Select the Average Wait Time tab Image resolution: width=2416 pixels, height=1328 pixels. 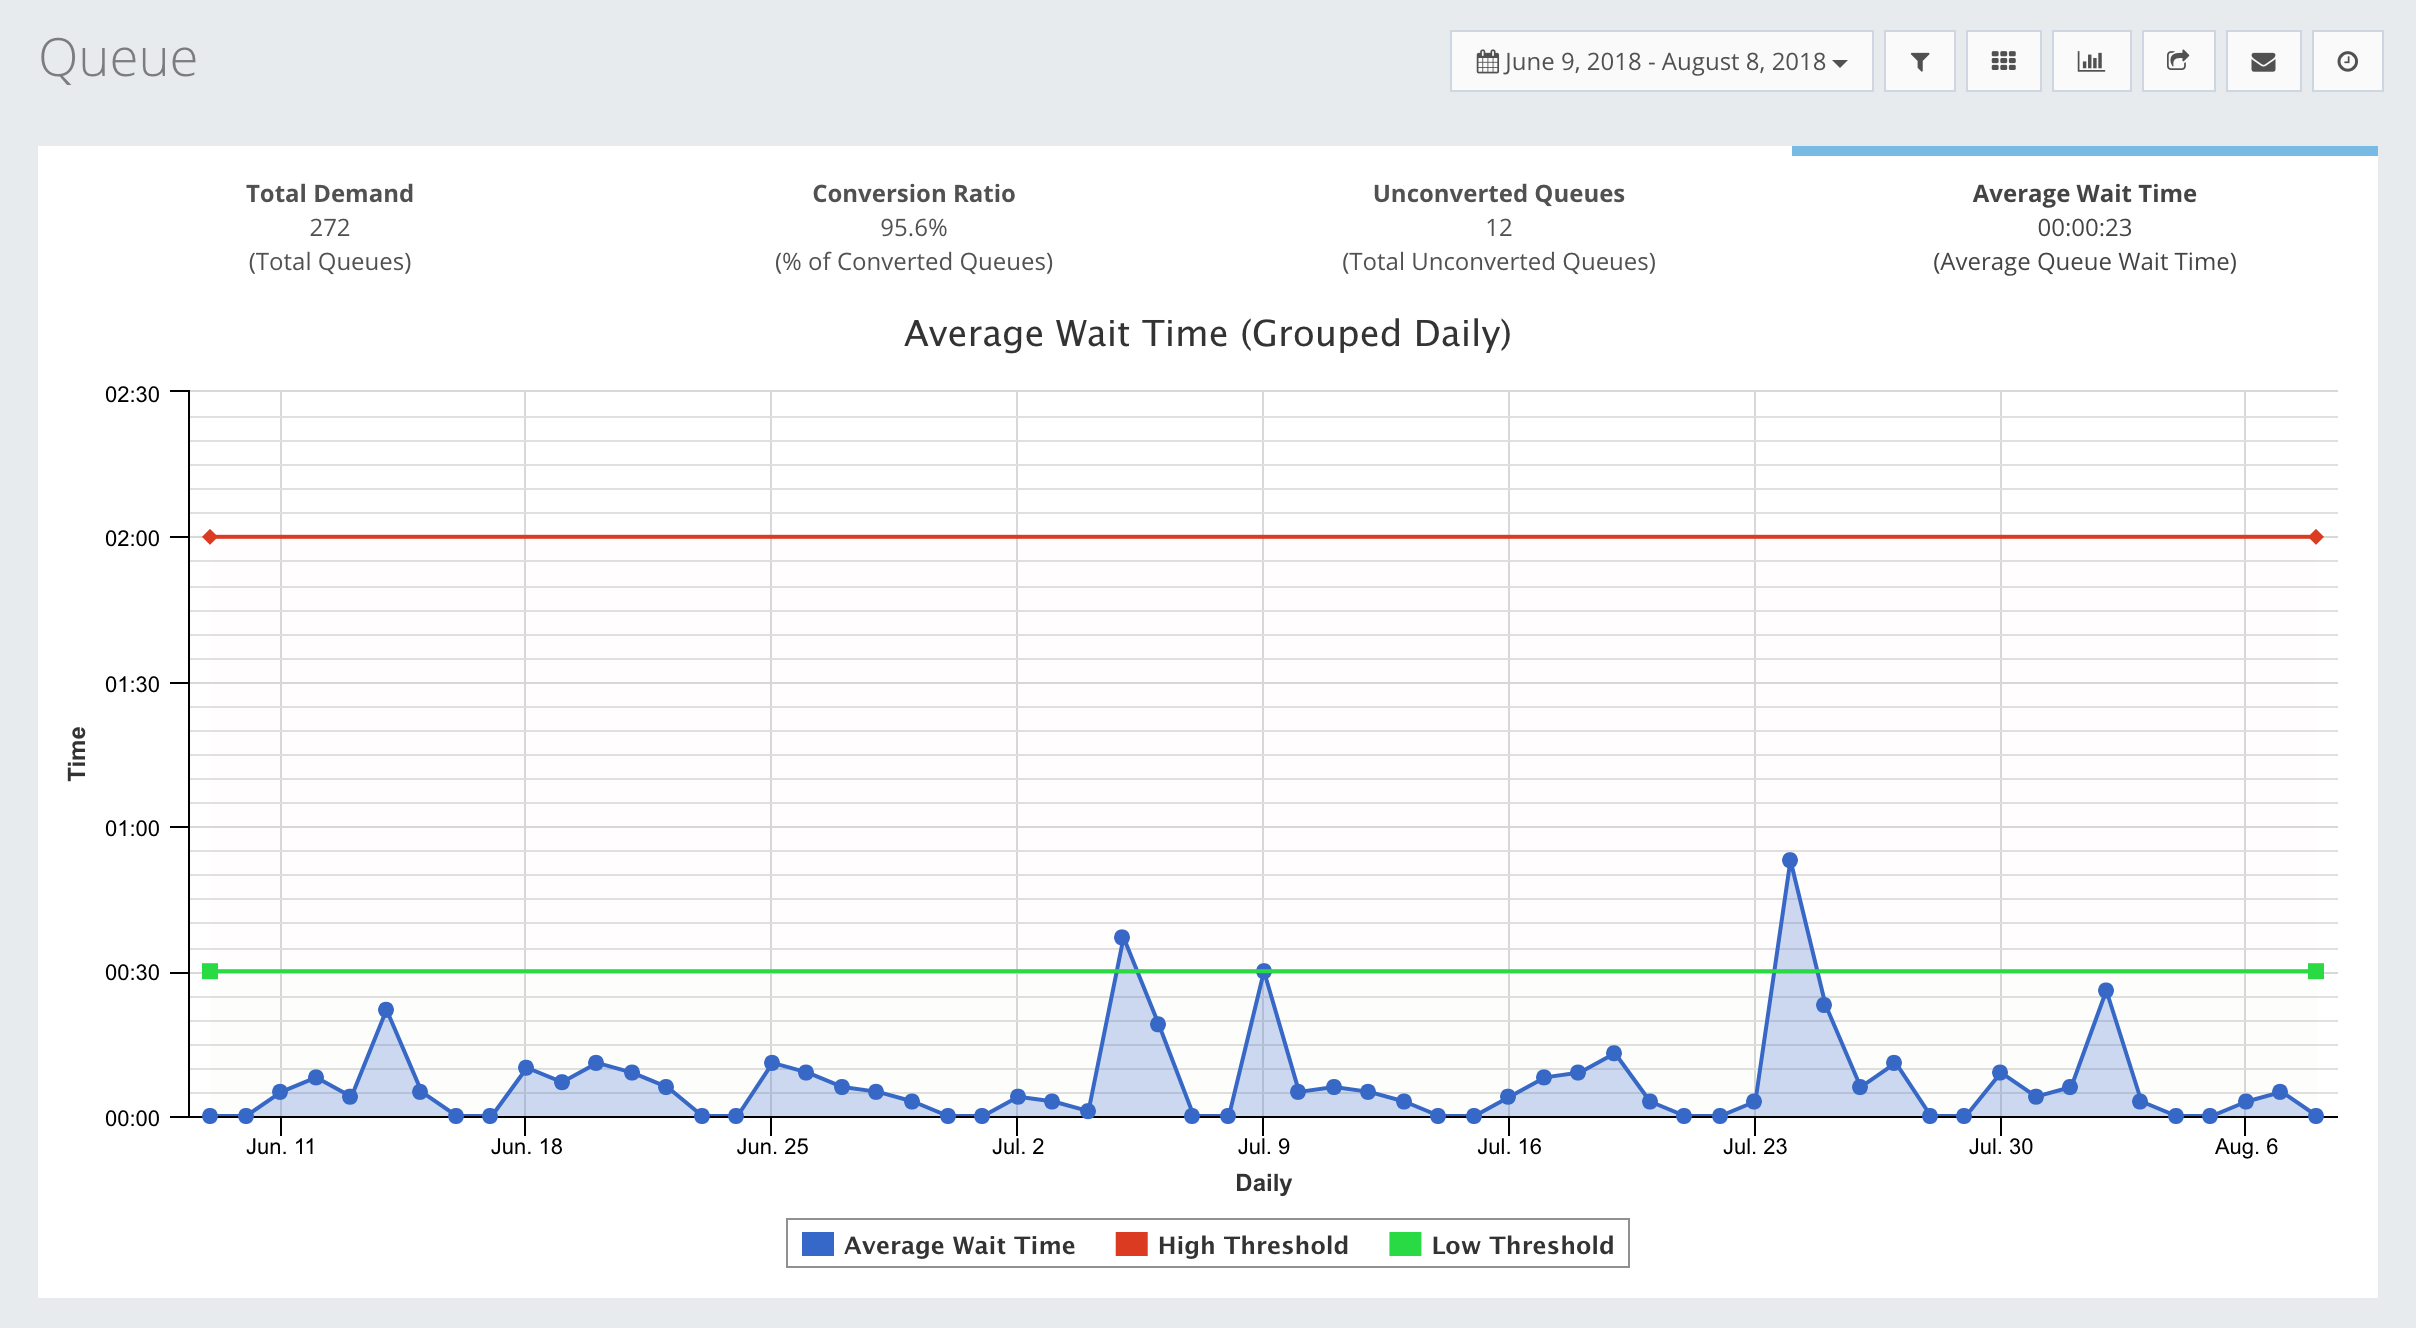pyautogui.click(x=2084, y=226)
